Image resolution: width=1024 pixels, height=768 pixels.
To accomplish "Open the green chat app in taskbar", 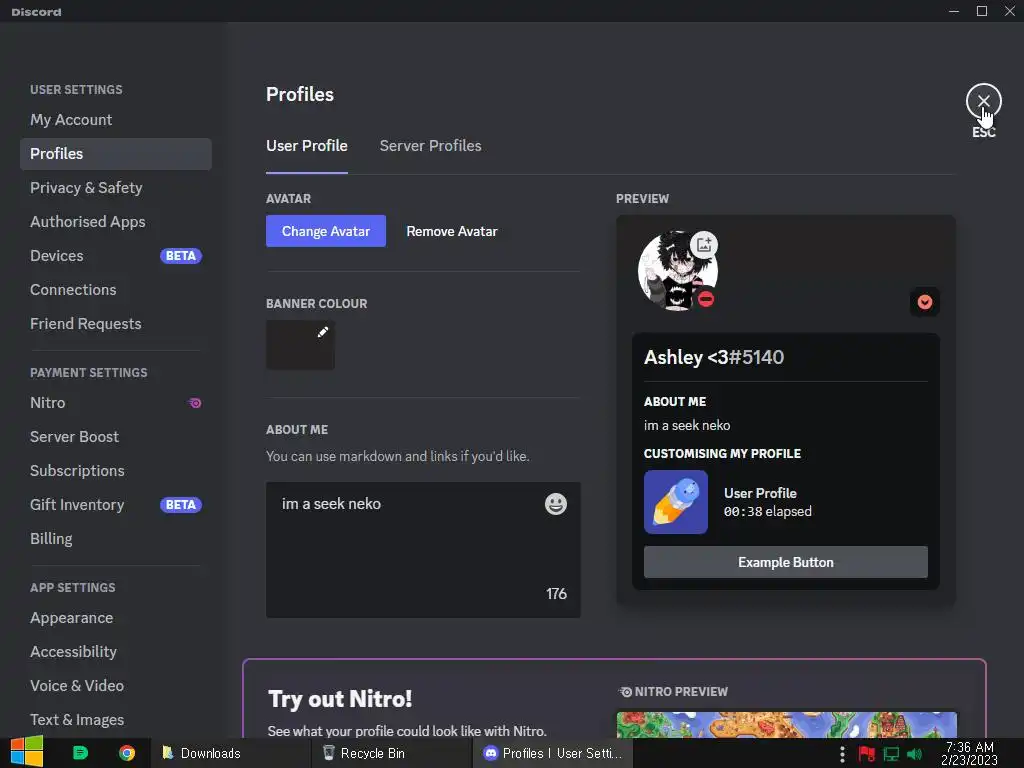I will pos(80,753).
